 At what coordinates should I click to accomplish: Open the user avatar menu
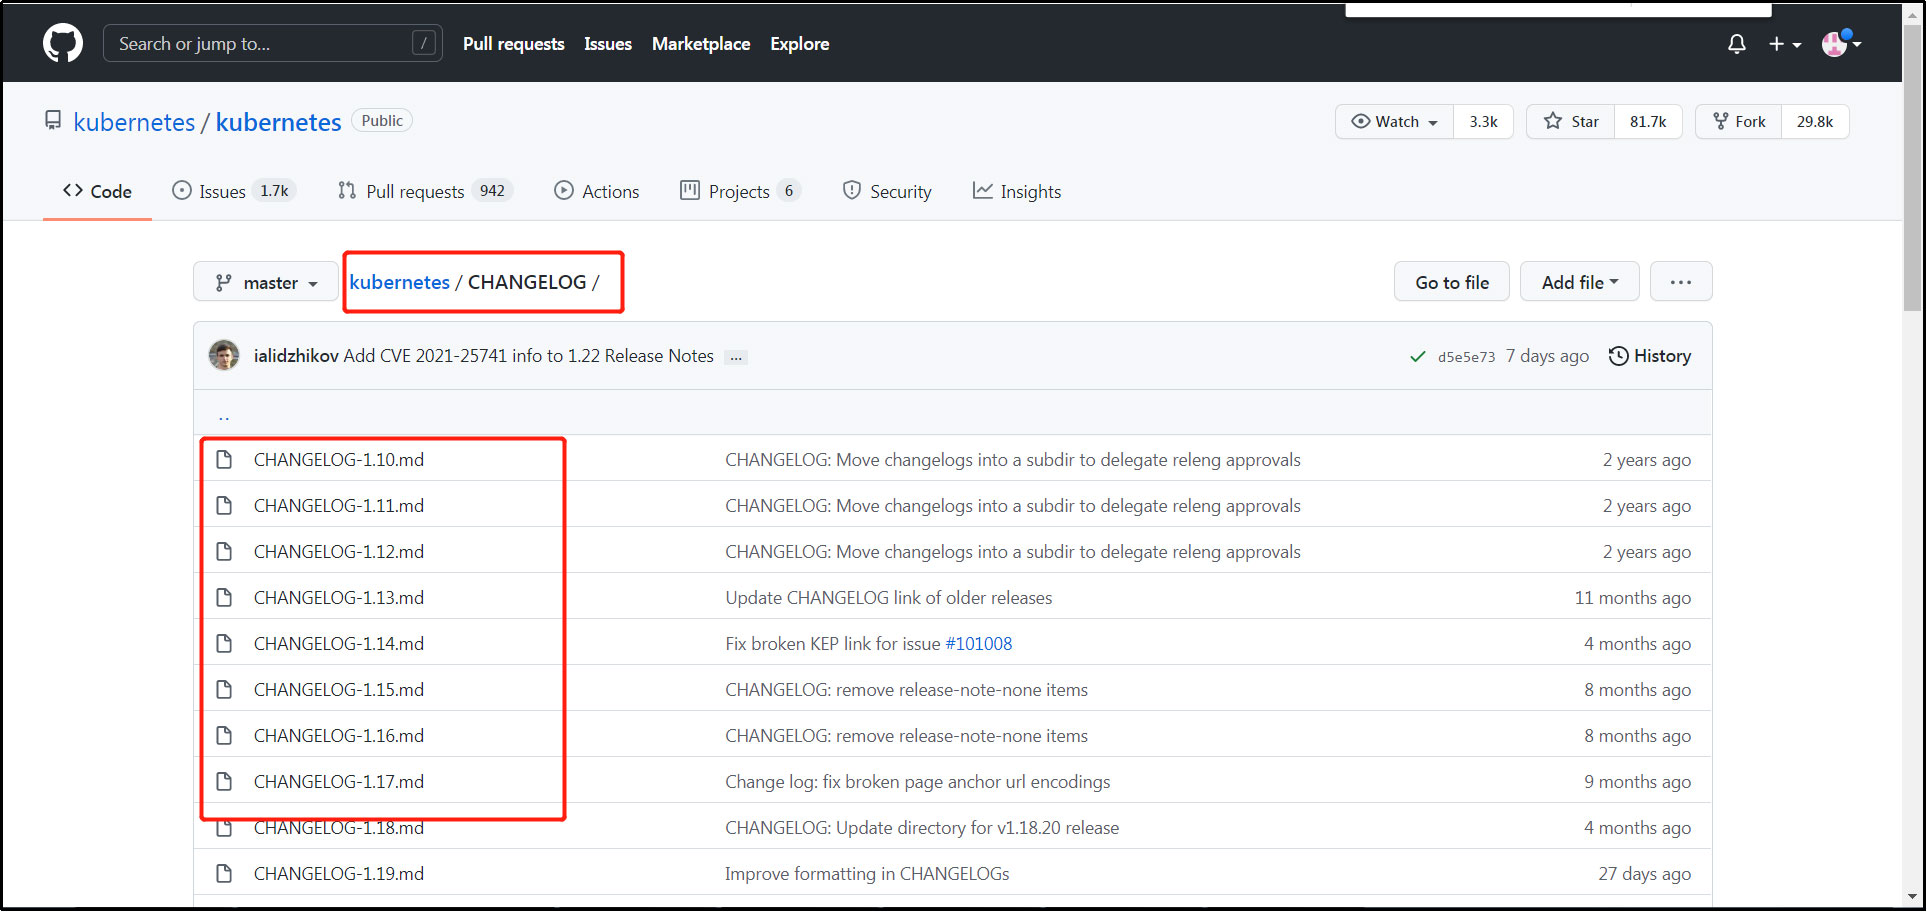click(1841, 43)
